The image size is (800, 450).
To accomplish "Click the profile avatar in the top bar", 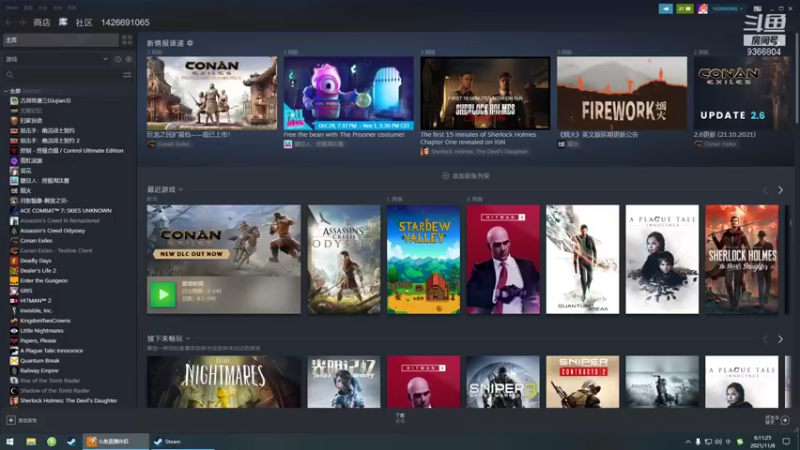I will pos(703,9).
